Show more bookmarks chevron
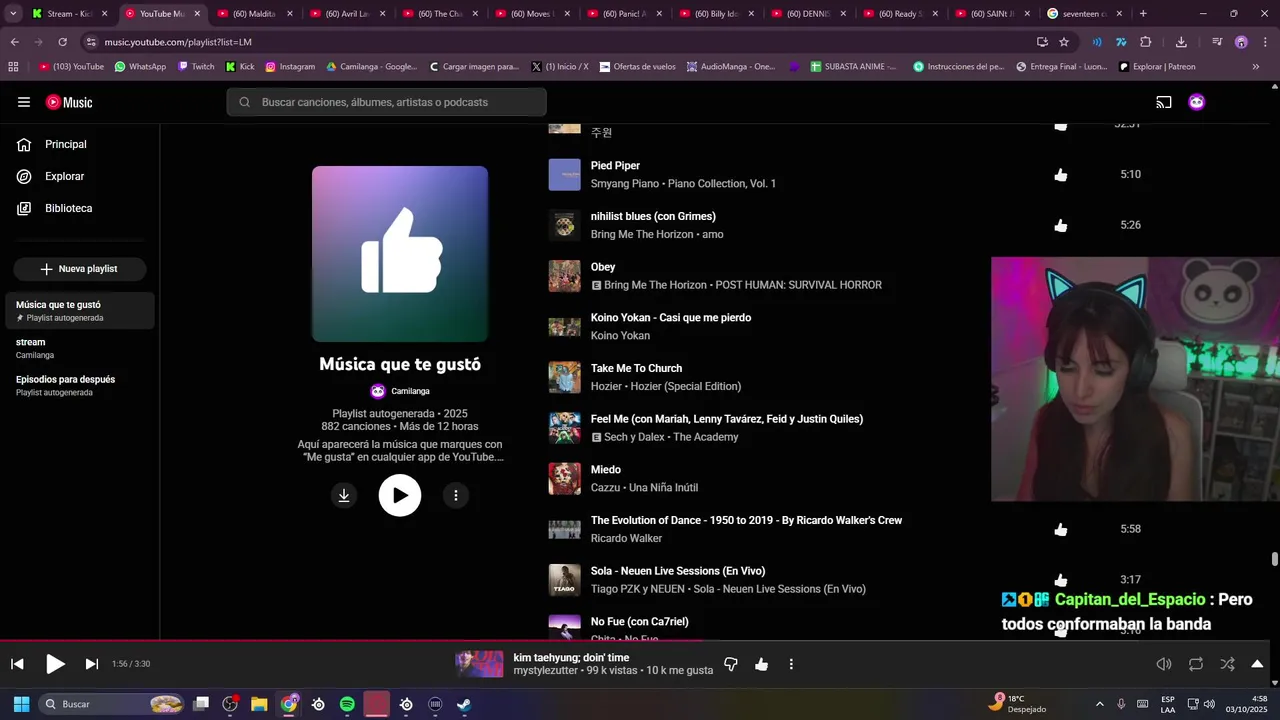1280x720 pixels. pos(1256,67)
